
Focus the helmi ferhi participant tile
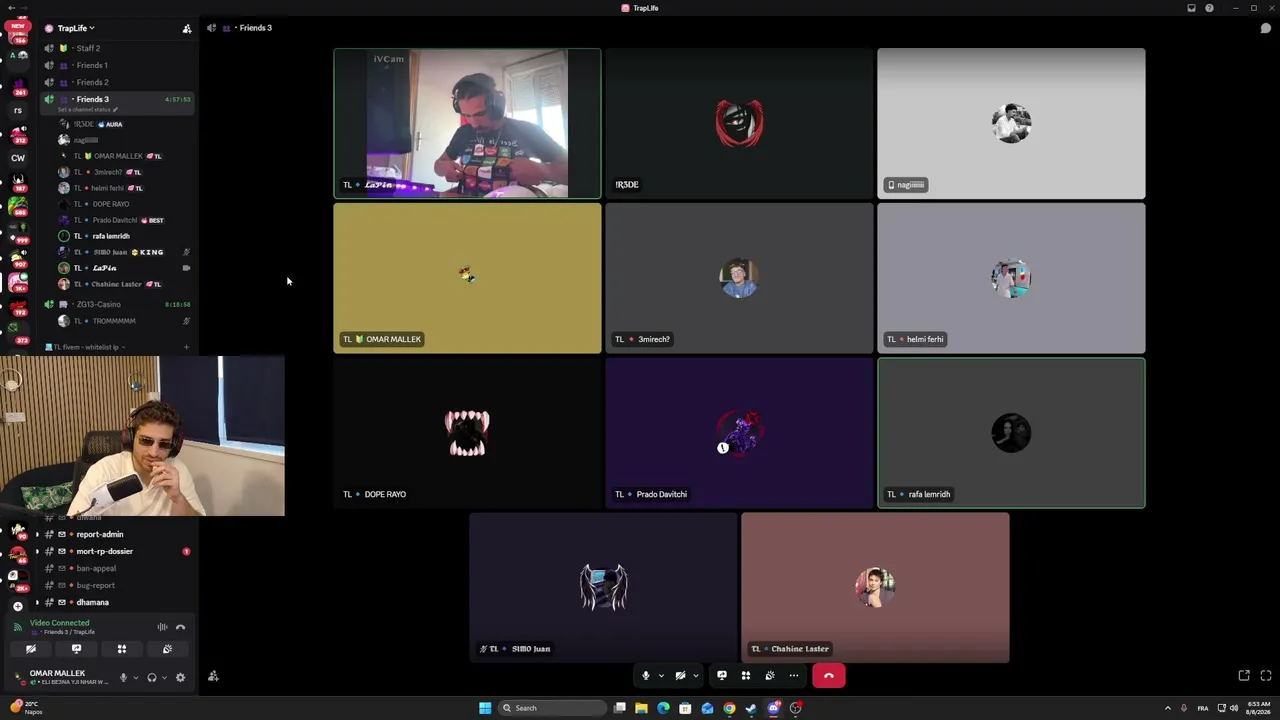click(1011, 278)
